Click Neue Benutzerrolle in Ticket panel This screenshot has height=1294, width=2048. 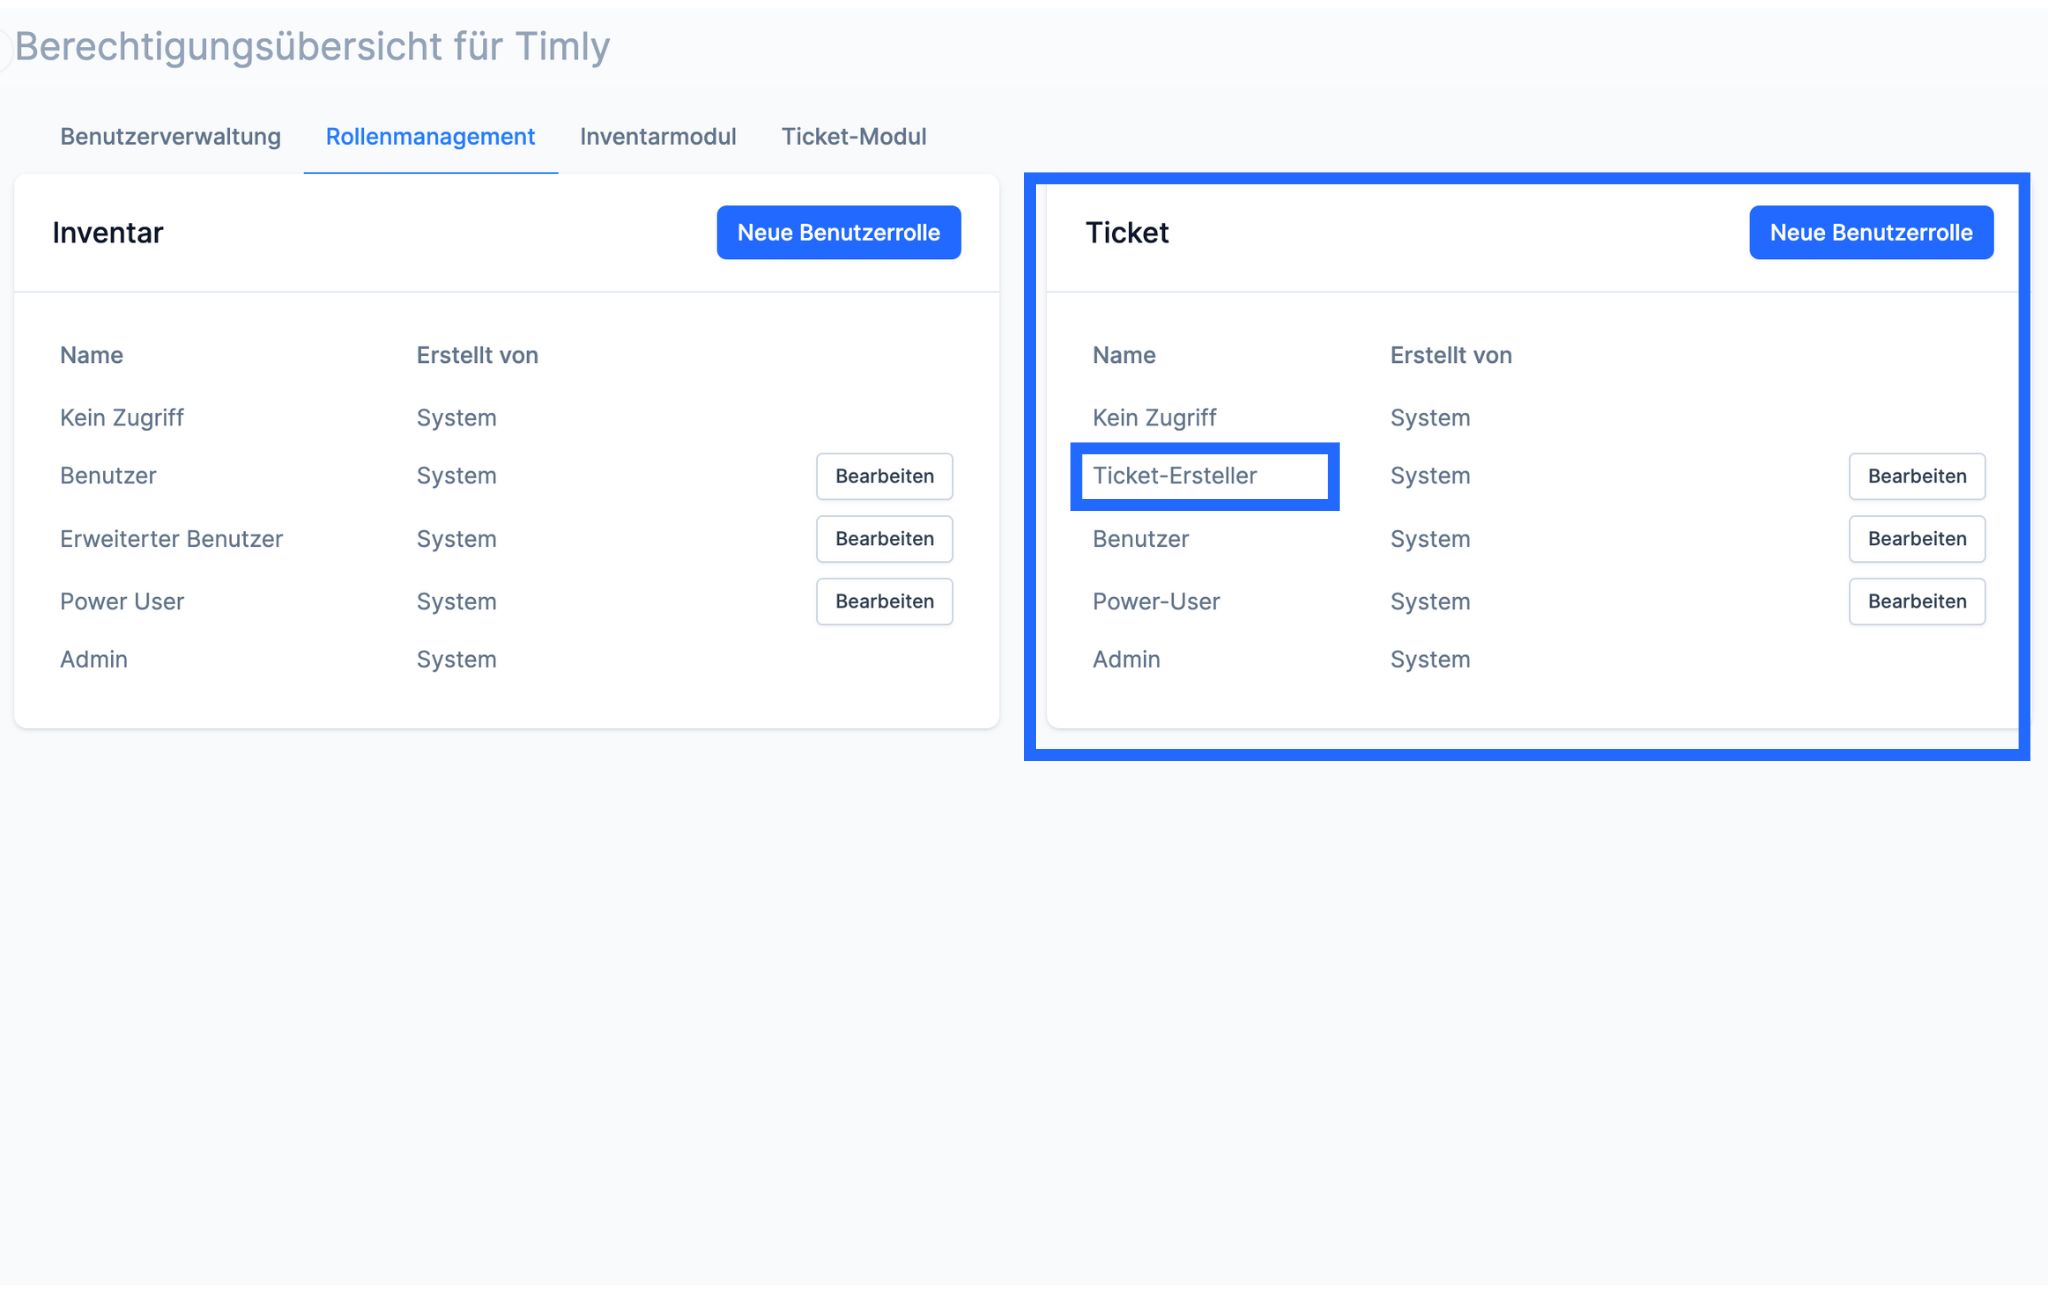tap(1871, 232)
